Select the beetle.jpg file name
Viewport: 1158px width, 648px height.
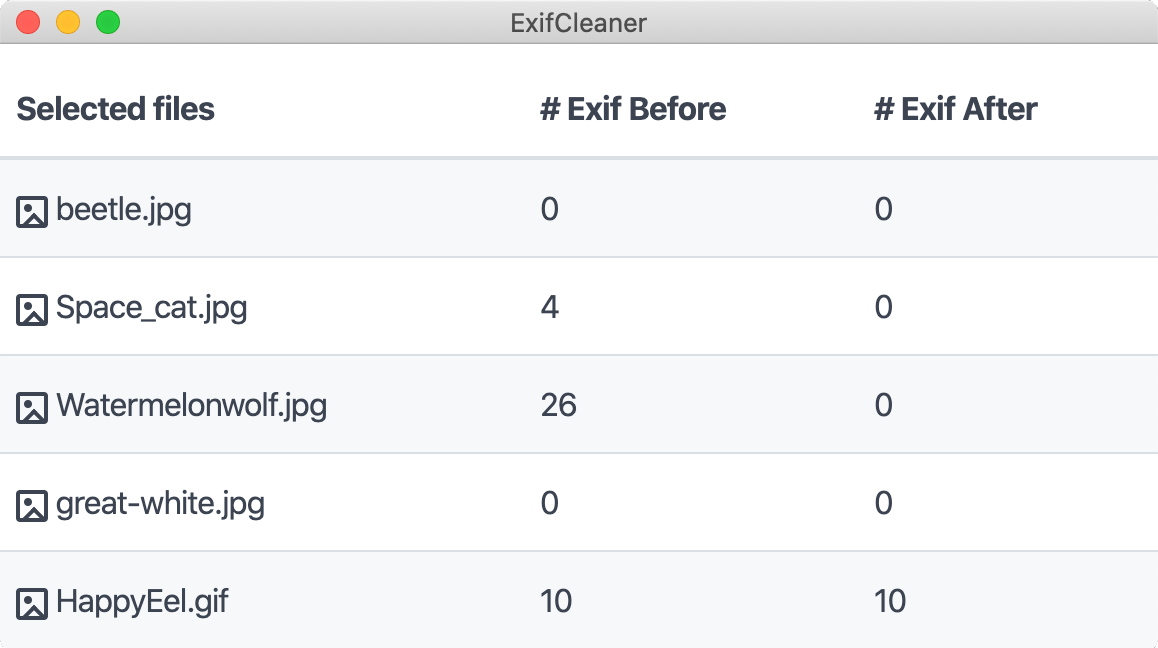coord(124,210)
